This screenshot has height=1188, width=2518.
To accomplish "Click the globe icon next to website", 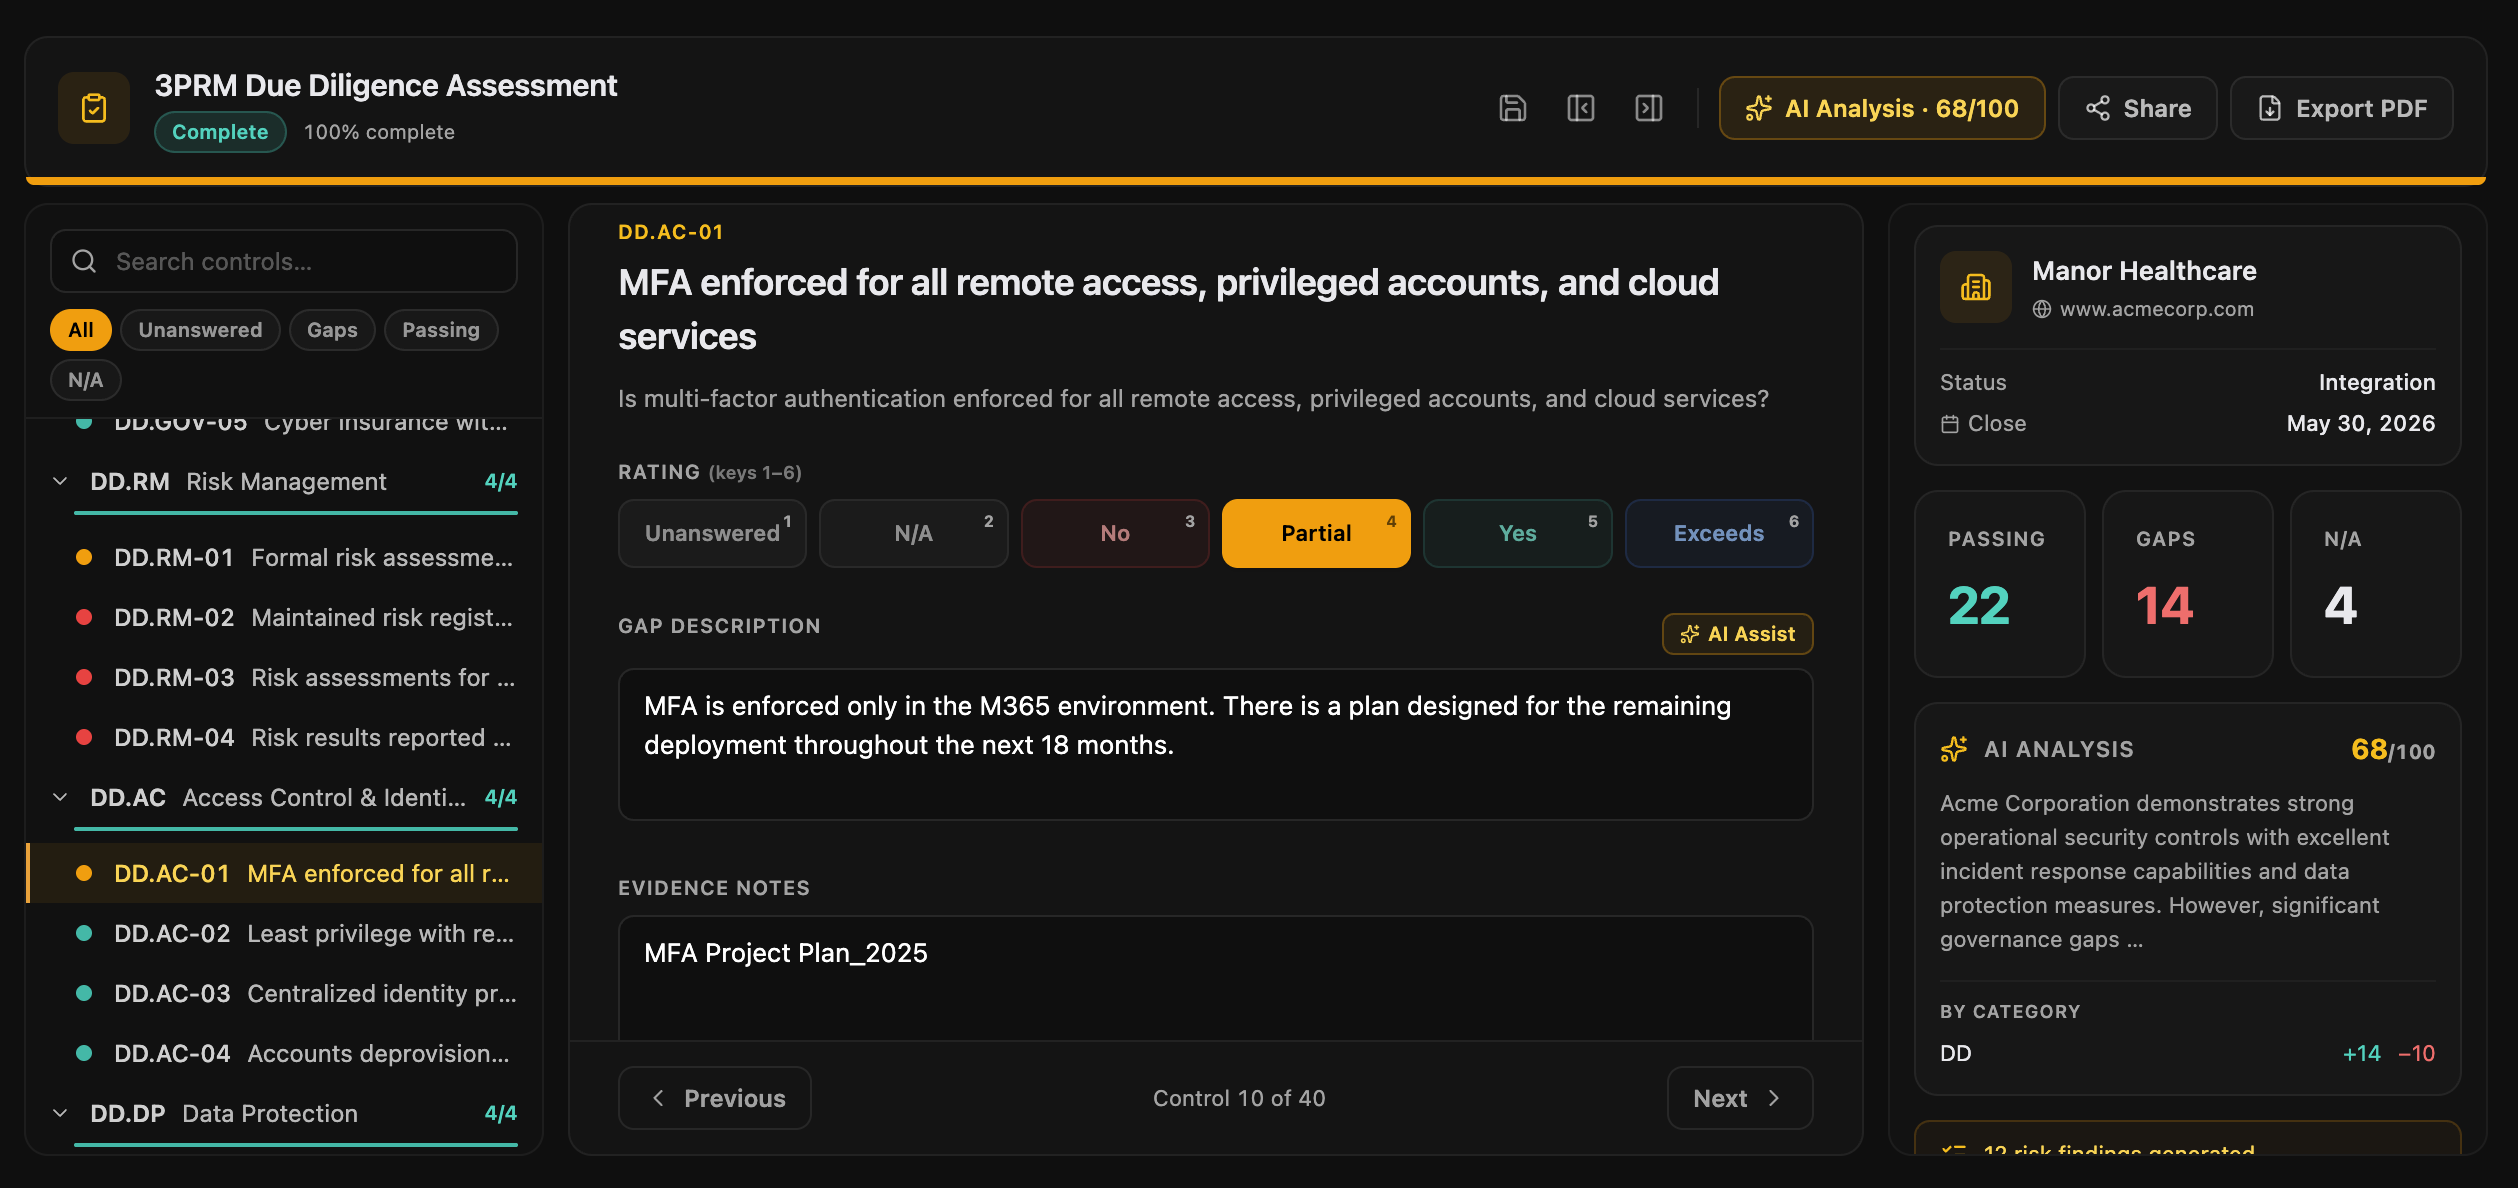I will click(x=2041, y=310).
